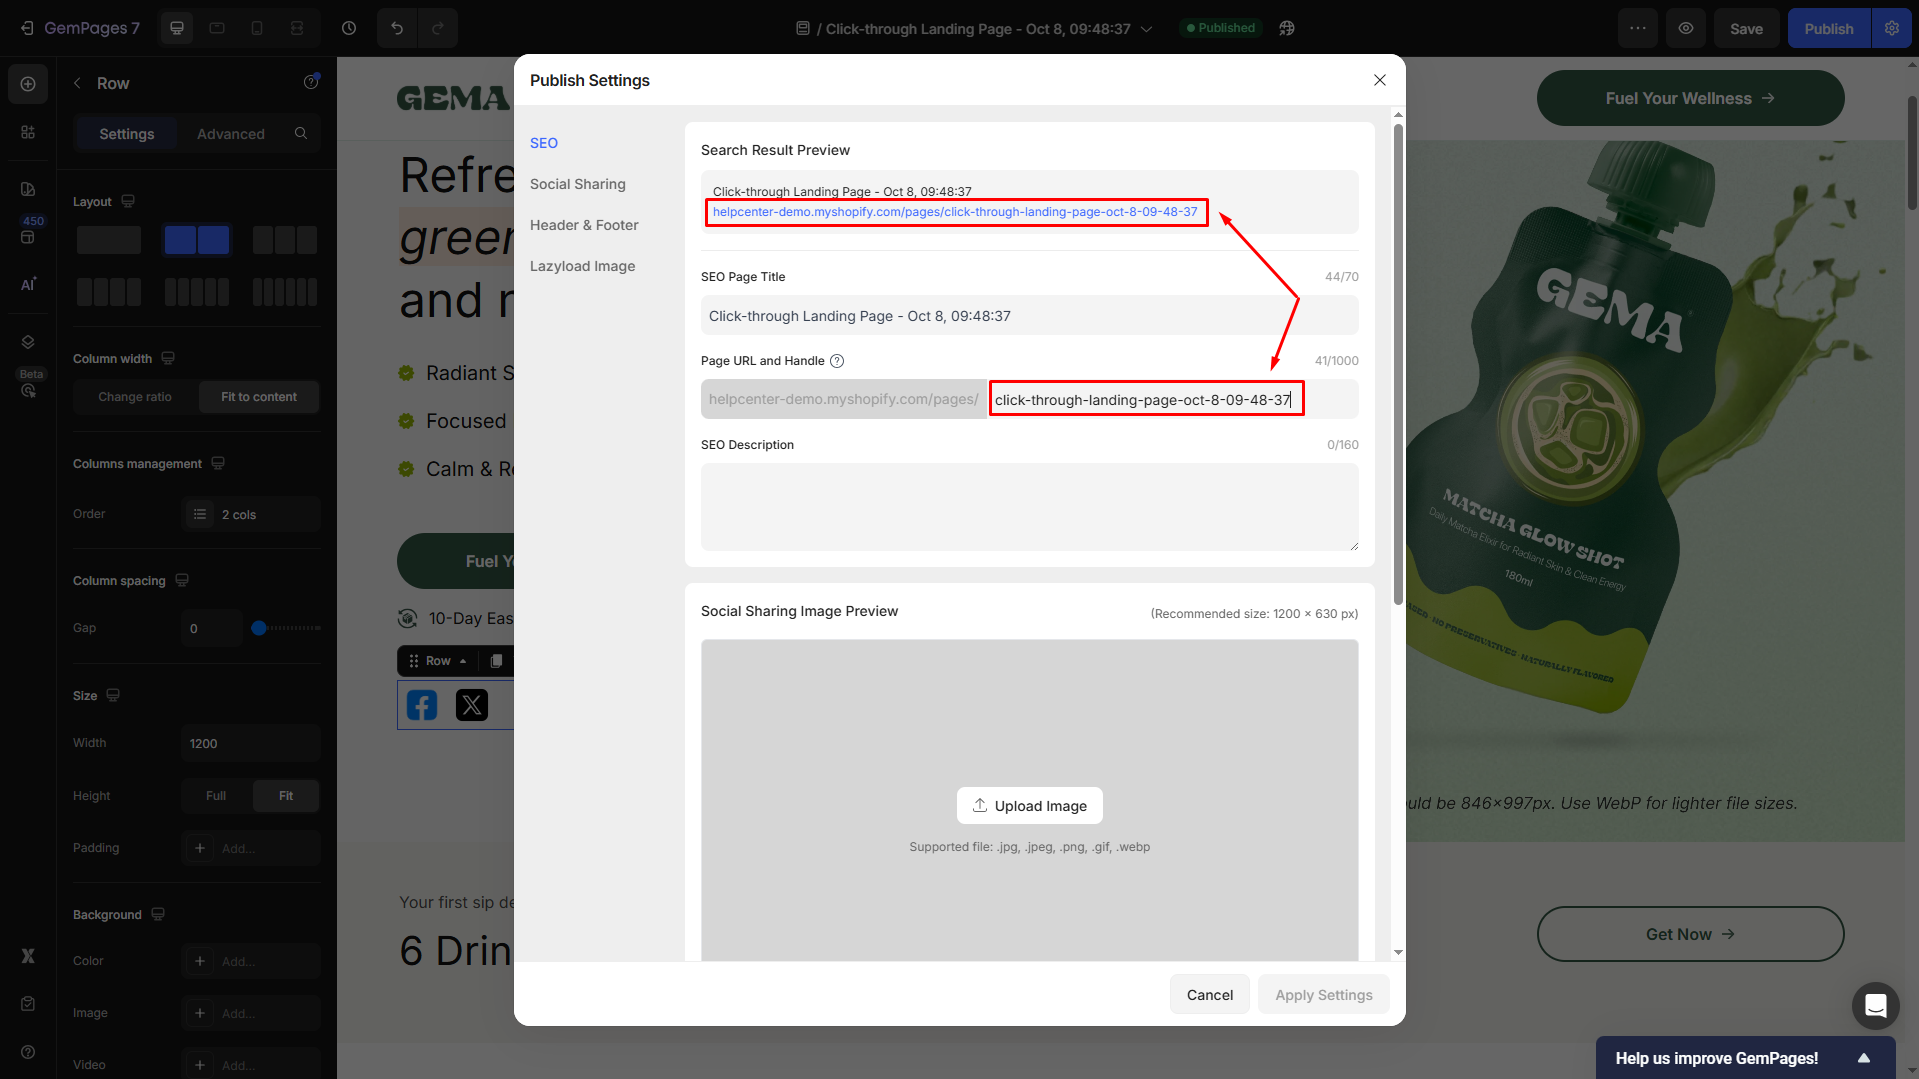
Task: Set height to Full
Action: (x=216, y=796)
